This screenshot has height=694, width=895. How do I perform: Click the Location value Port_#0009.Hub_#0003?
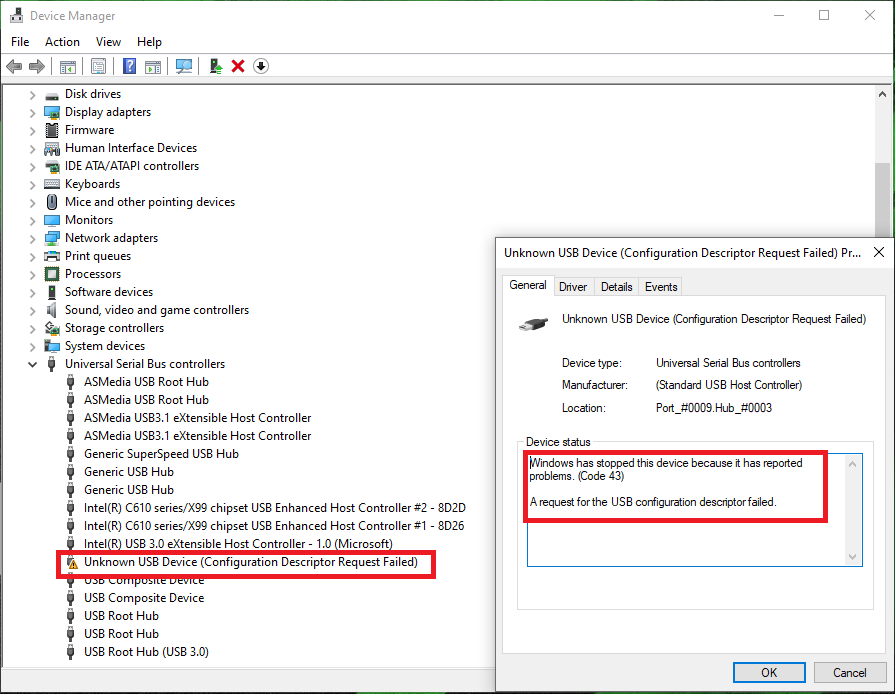[x=713, y=408]
